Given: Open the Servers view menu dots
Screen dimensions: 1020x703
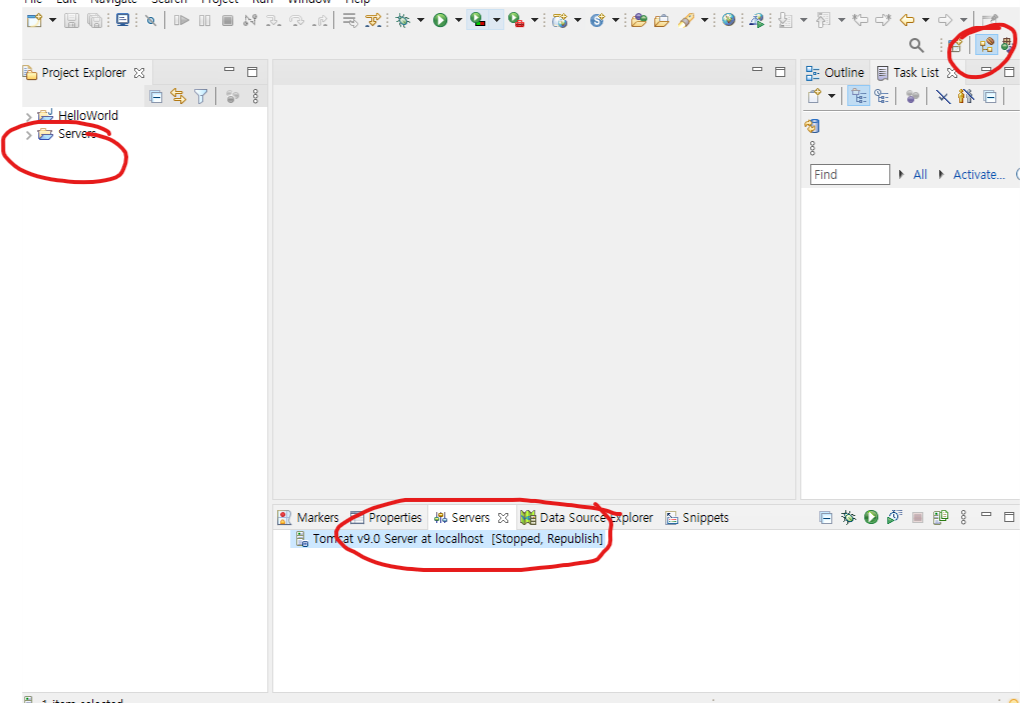Looking at the screenshot, I should click(x=963, y=517).
